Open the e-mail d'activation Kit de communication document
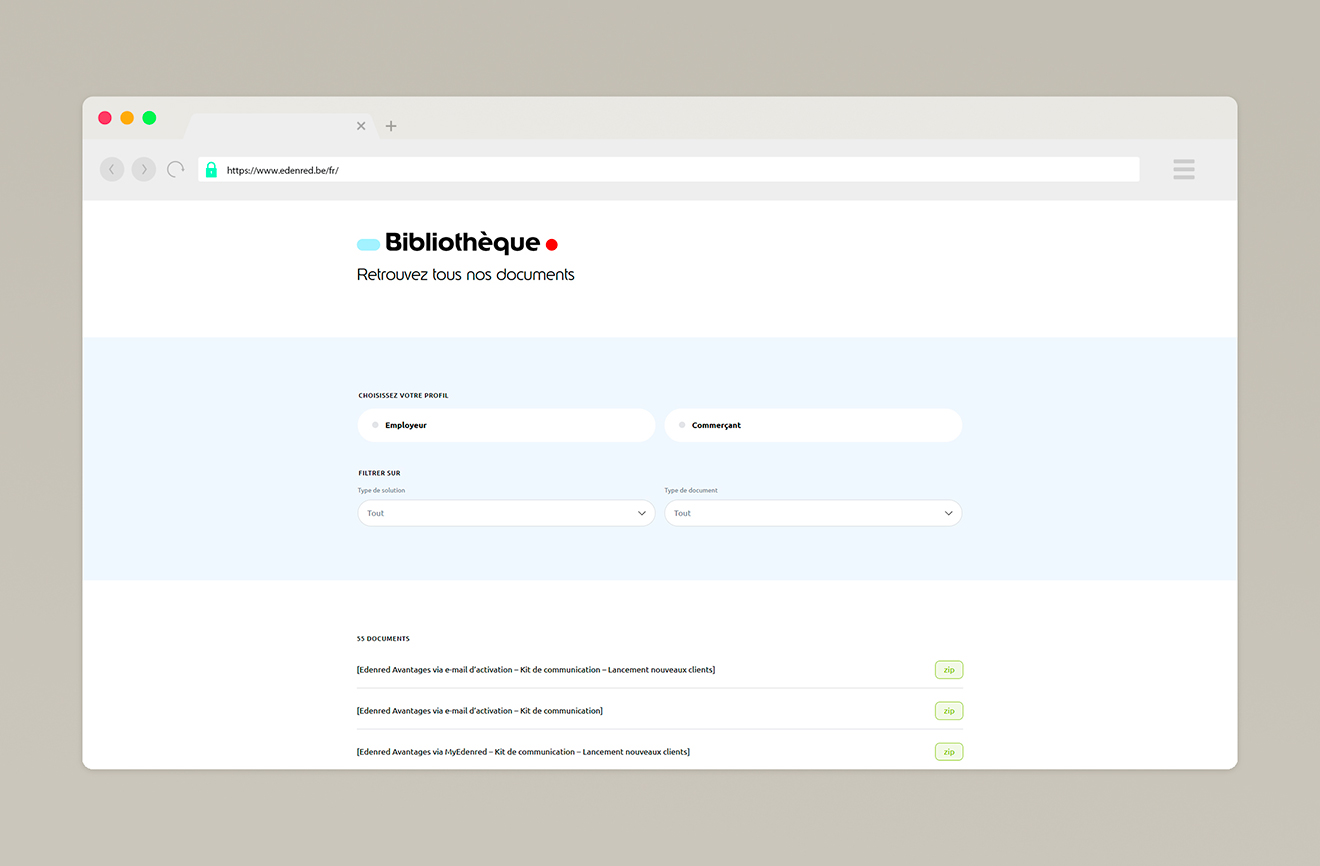This screenshot has height=866, width=1320. pyautogui.click(x=480, y=711)
